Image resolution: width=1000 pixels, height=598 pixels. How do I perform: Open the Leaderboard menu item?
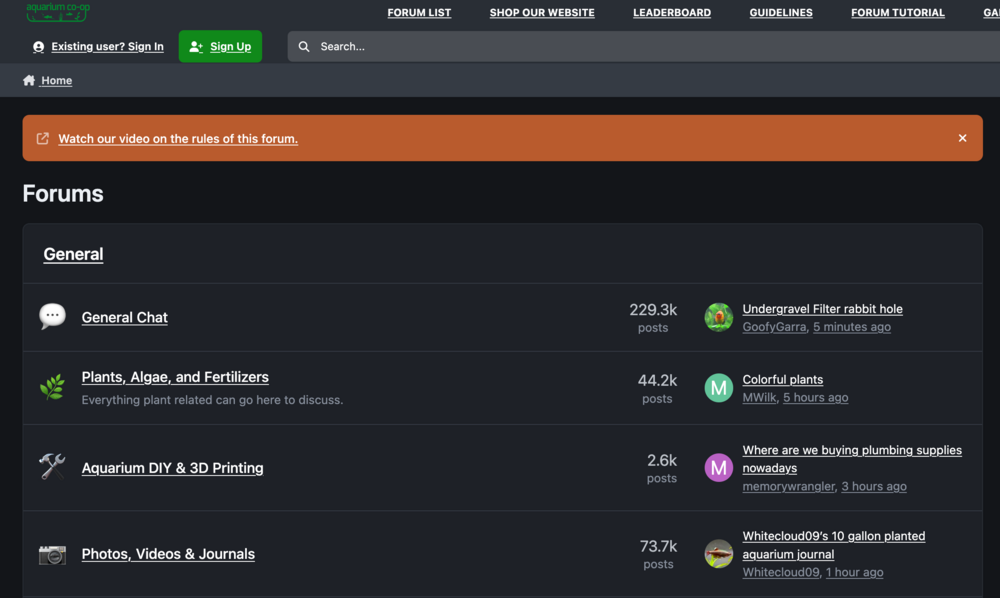tap(672, 12)
